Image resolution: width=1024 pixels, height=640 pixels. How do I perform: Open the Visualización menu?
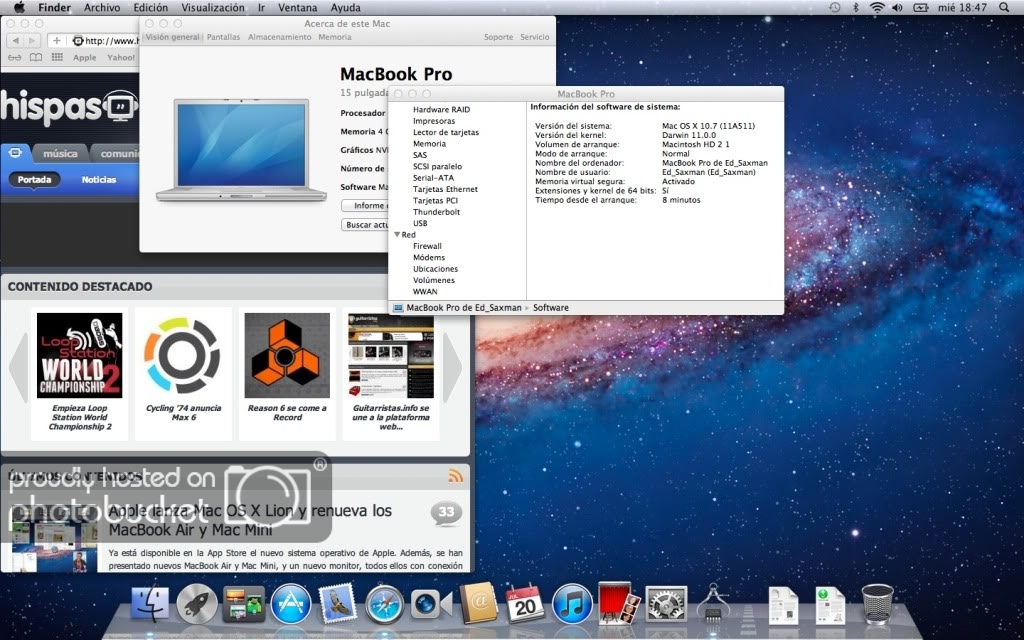212,7
